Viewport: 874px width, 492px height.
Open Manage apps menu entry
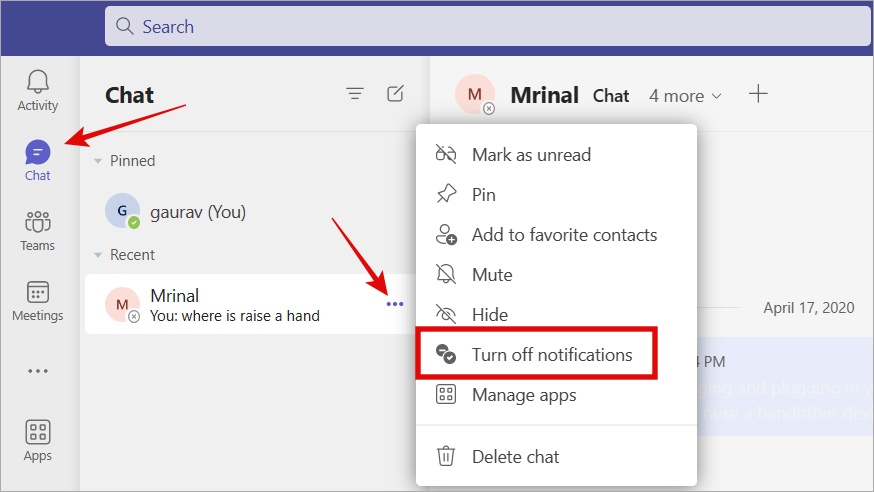tap(556, 394)
